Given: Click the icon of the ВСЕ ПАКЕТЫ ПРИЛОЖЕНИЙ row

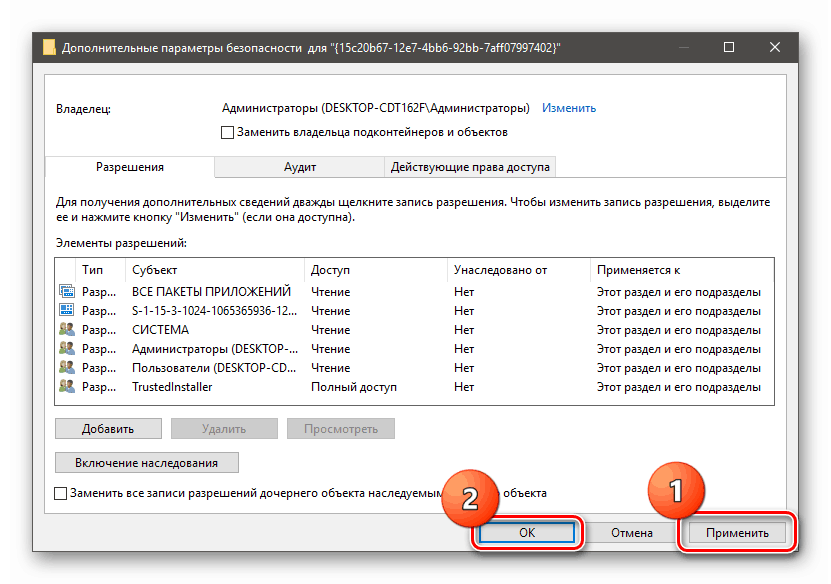Looking at the screenshot, I should pyautogui.click(x=67, y=291).
